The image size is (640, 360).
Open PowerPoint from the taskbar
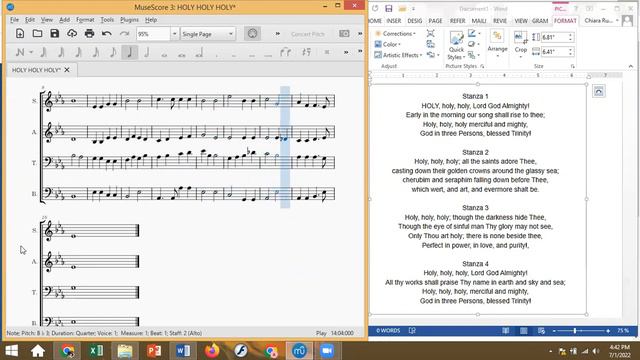(154, 351)
